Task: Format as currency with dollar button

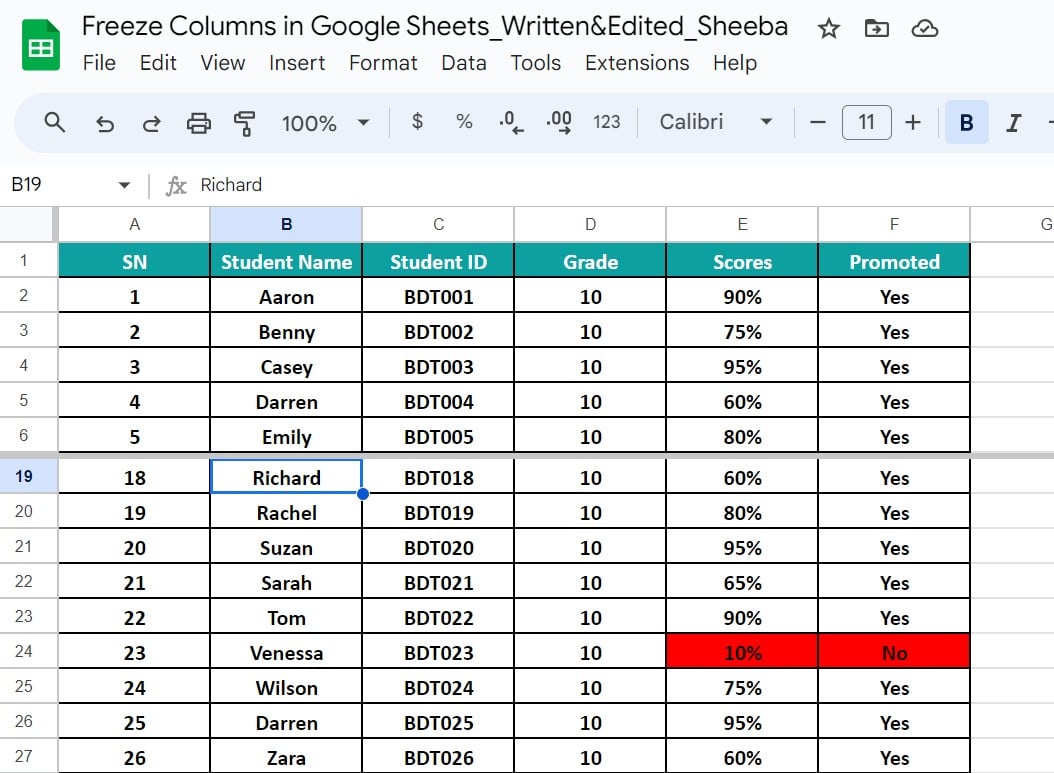Action: click(x=417, y=122)
